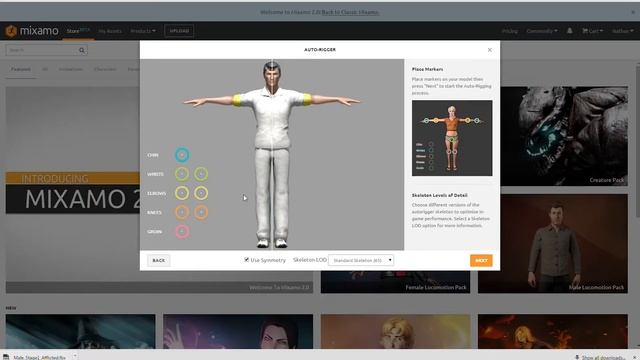Click the character model in viewport

pos(272,154)
